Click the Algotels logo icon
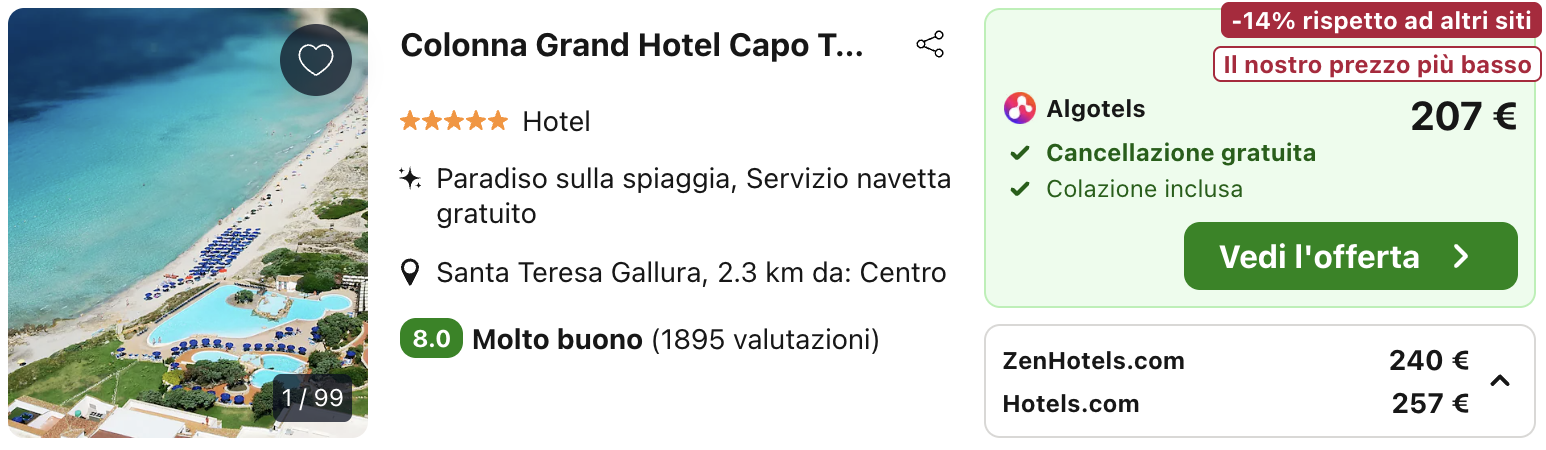Viewport: 1546px width, 450px height. click(1020, 108)
